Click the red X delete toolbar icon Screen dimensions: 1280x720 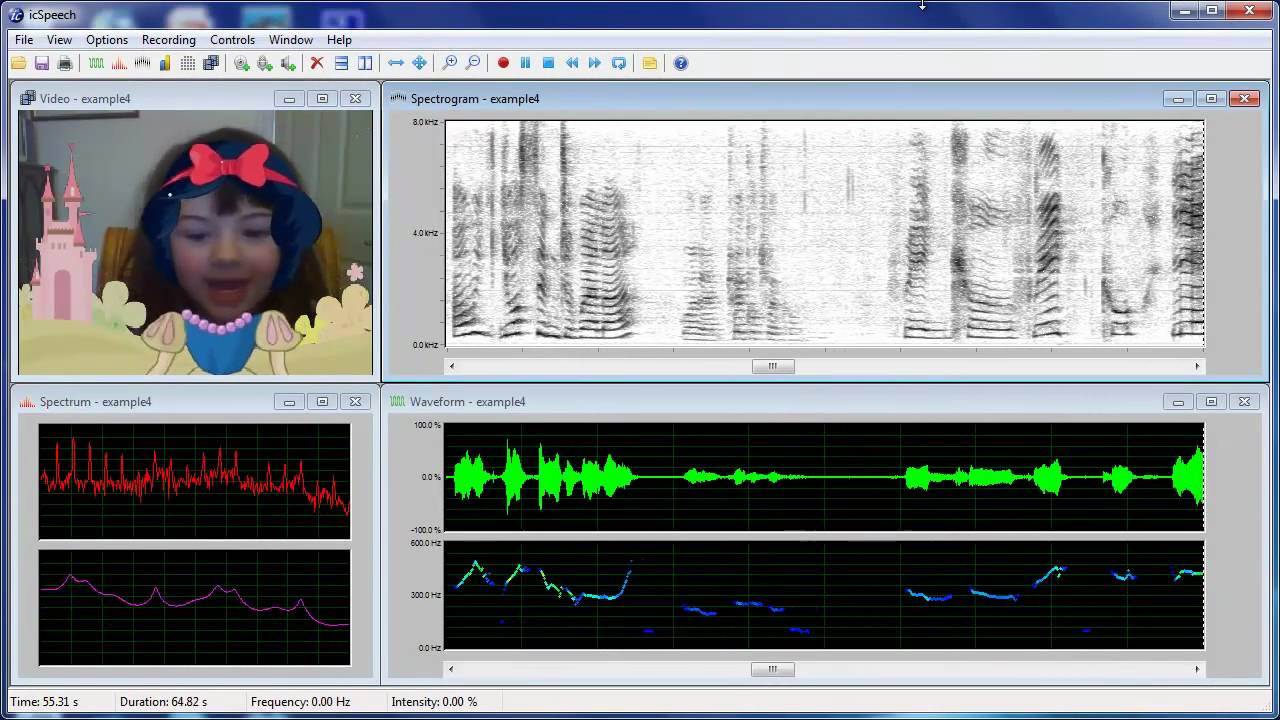tap(317, 63)
